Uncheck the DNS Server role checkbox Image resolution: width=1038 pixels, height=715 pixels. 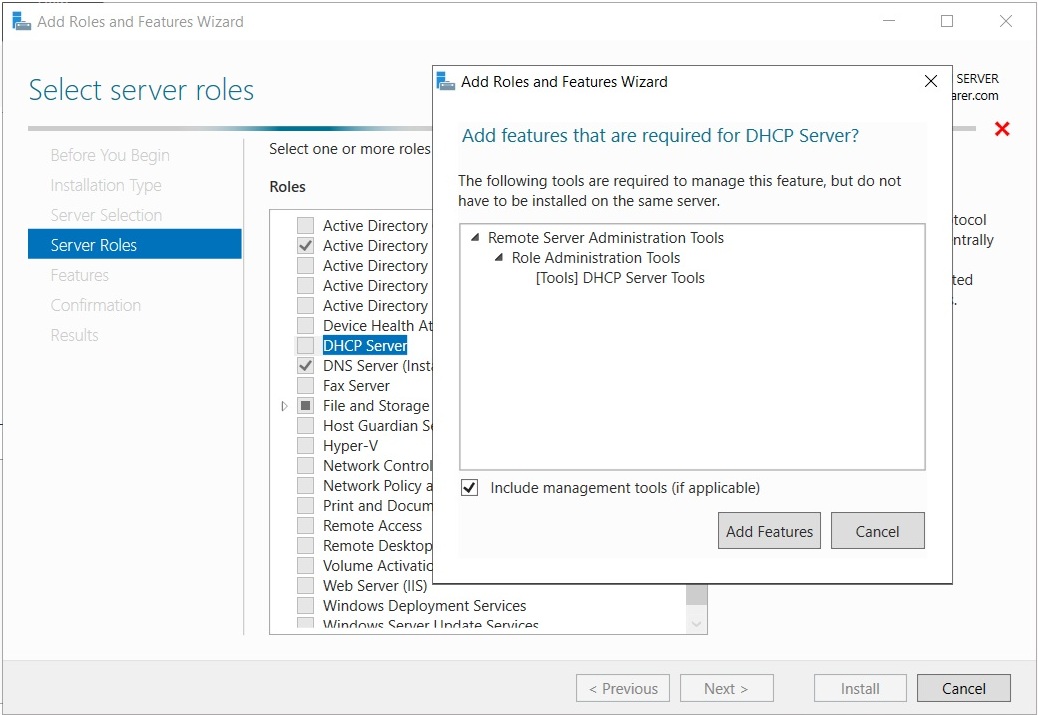305,366
